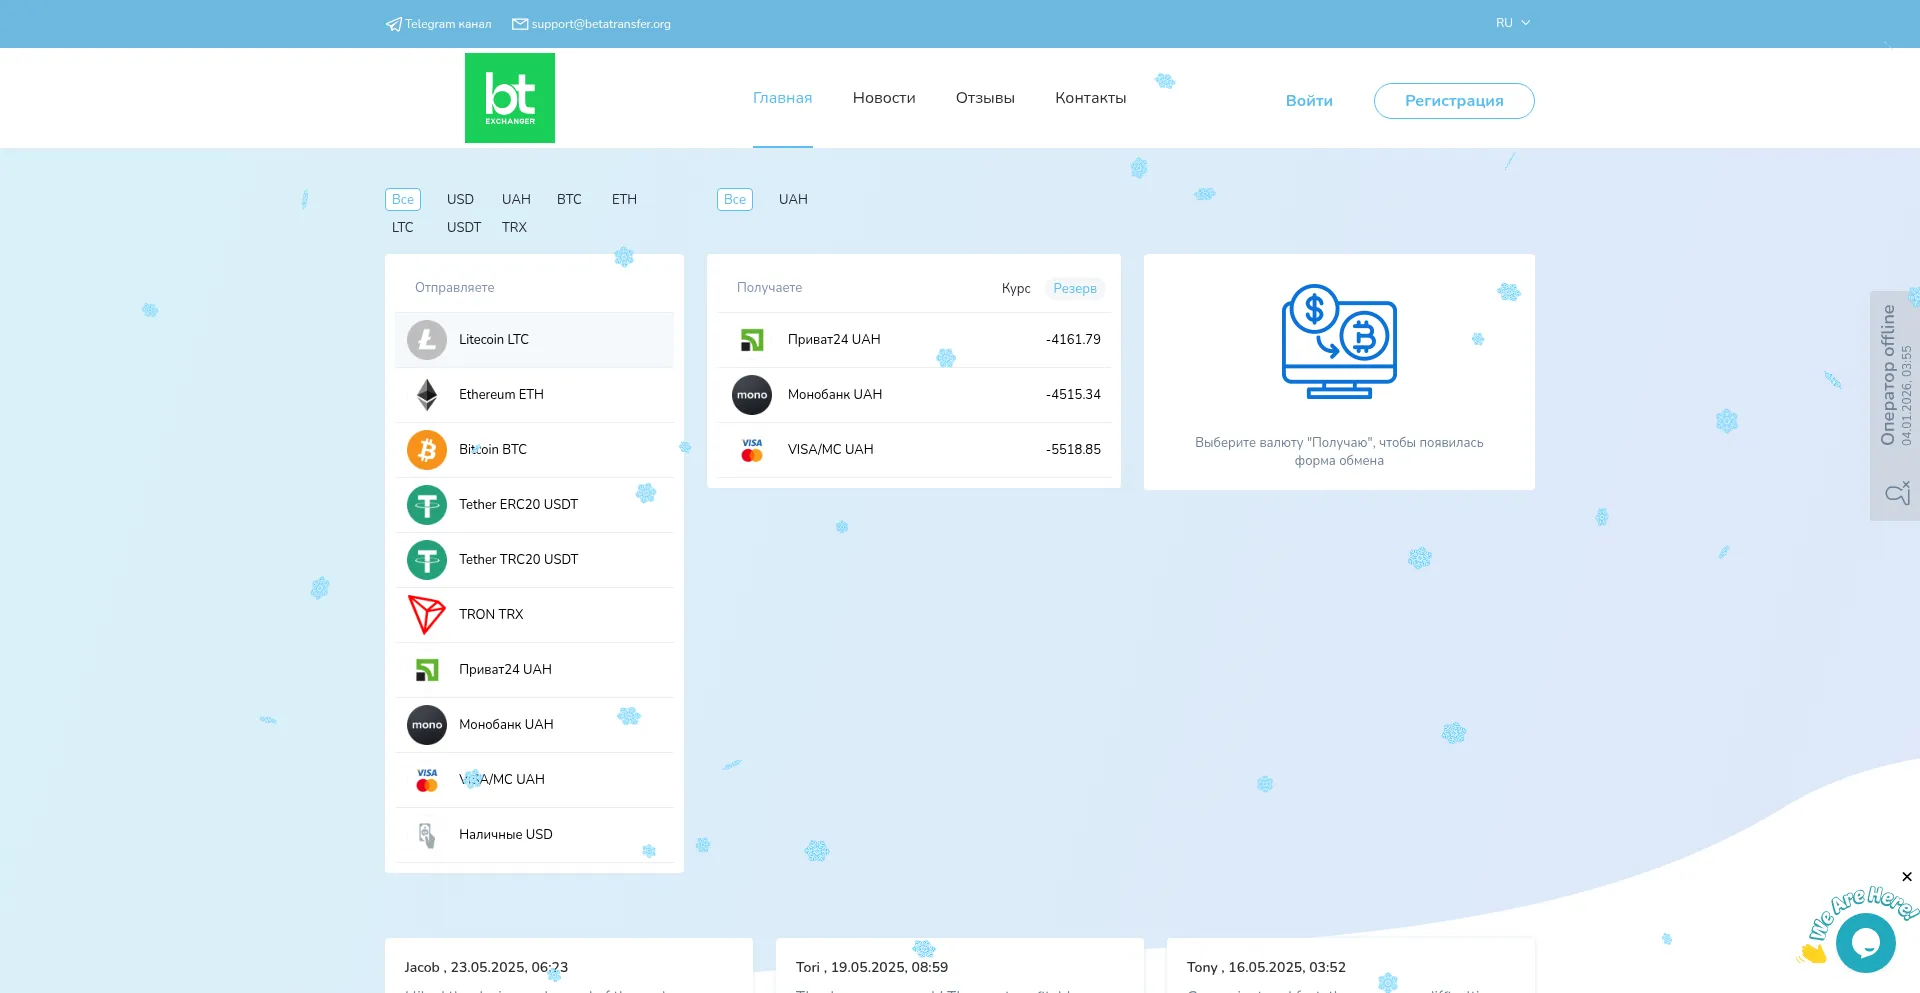Image resolution: width=1920 pixels, height=993 pixels.
Task: Click the Ethereum ETH icon
Action: tap(427, 394)
